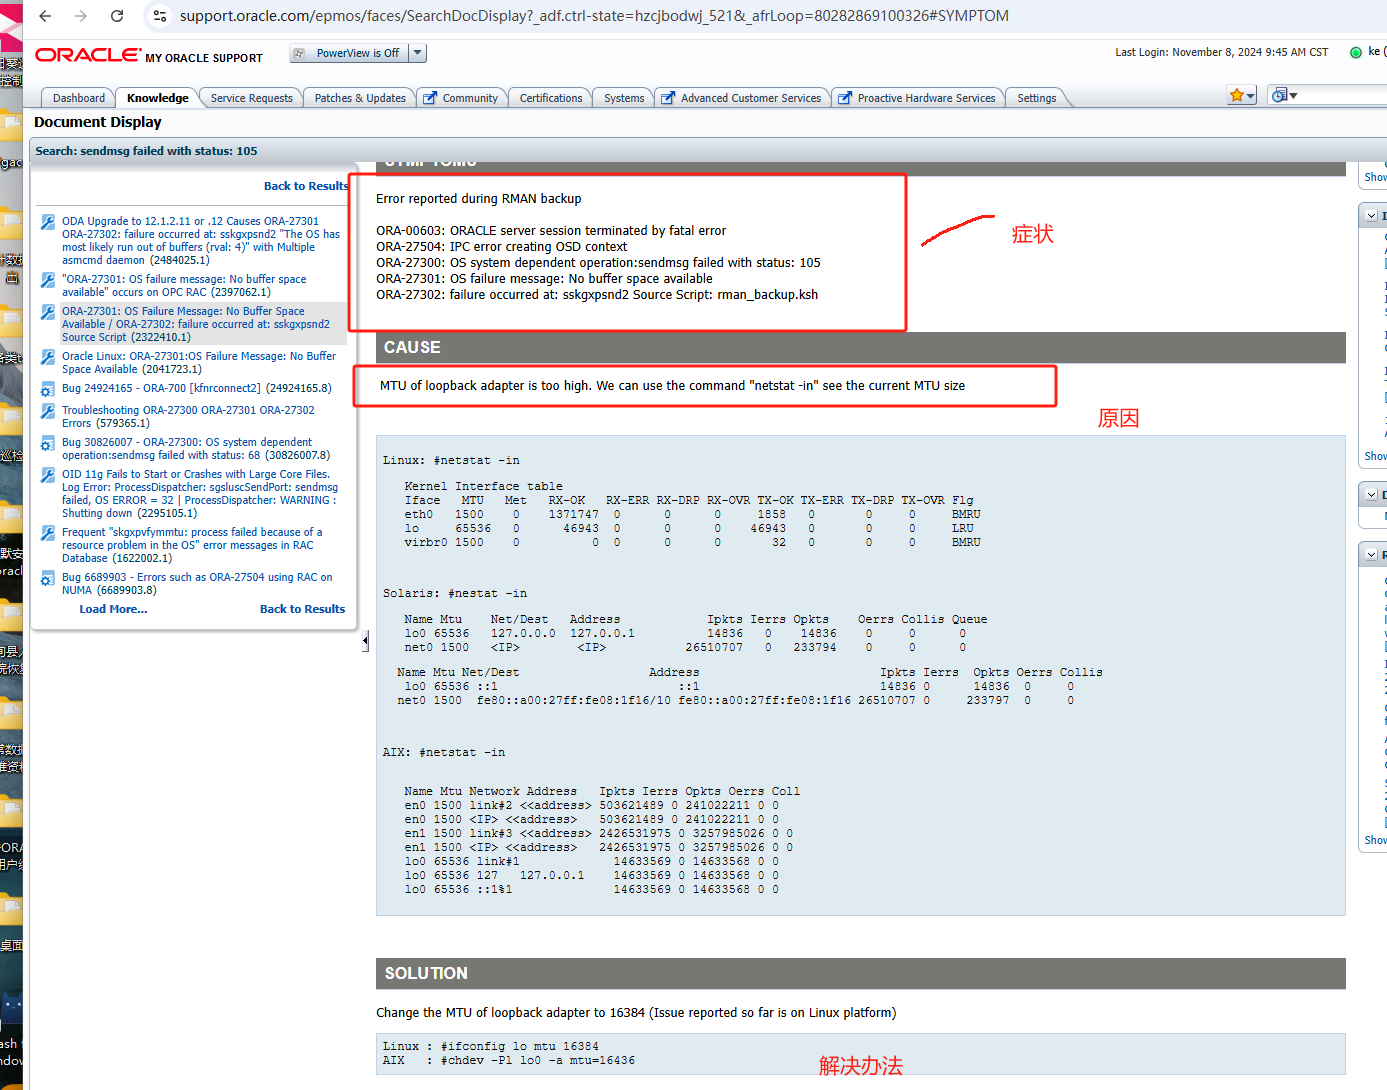Open the site information icon beside the URL

[x=160, y=16]
